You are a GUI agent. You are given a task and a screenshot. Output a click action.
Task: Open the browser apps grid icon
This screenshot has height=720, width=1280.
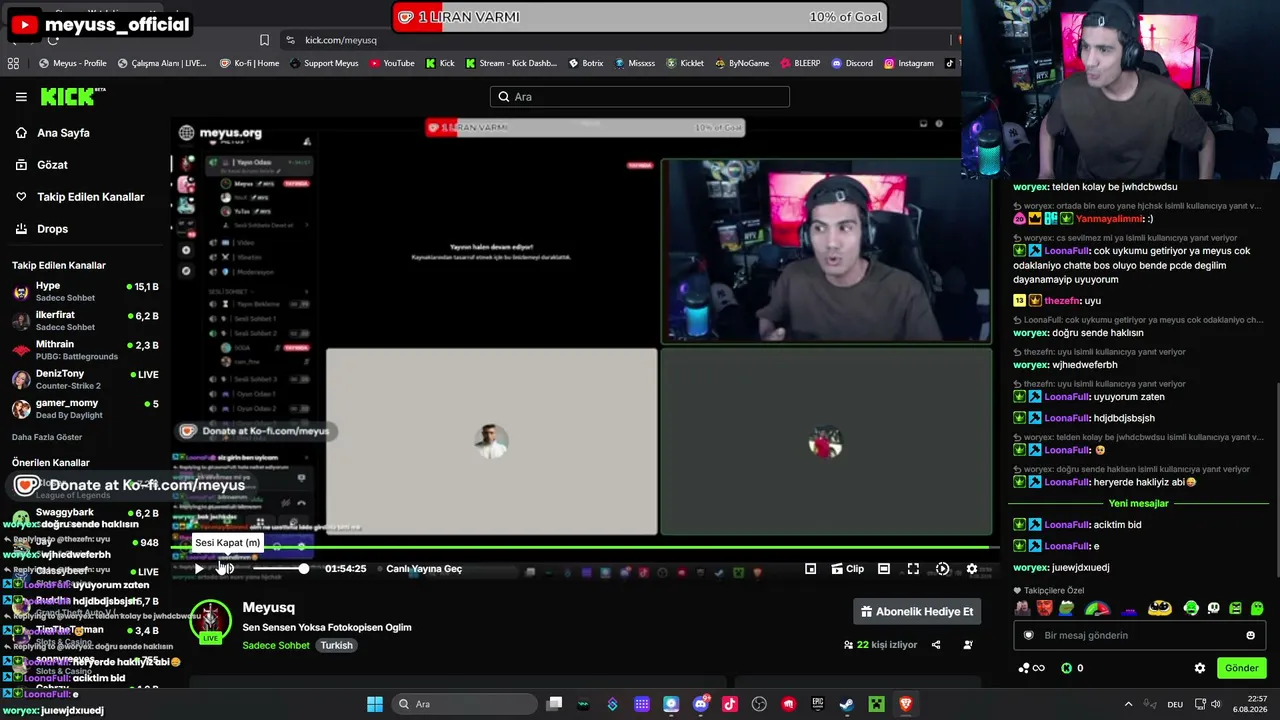pyautogui.click(x=13, y=63)
